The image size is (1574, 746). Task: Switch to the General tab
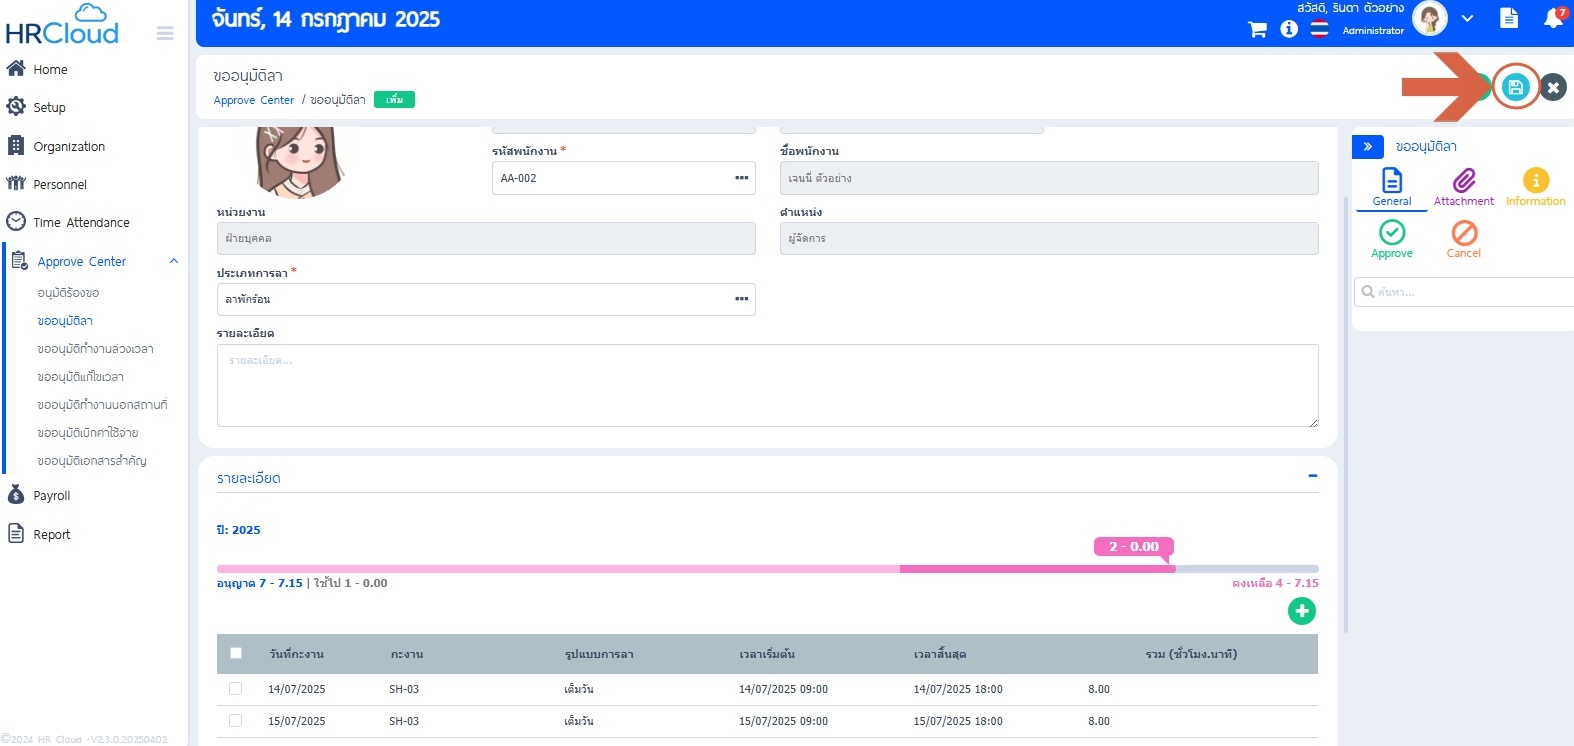coord(1391,186)
